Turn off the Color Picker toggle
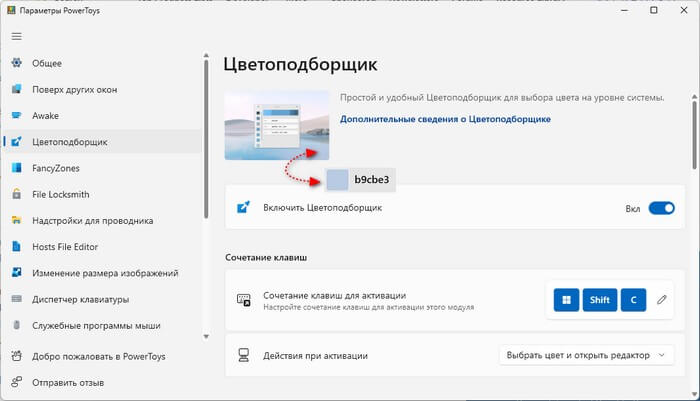Image resolution: width=700 pixels, height=401 pixels. (x=662, y=208)
